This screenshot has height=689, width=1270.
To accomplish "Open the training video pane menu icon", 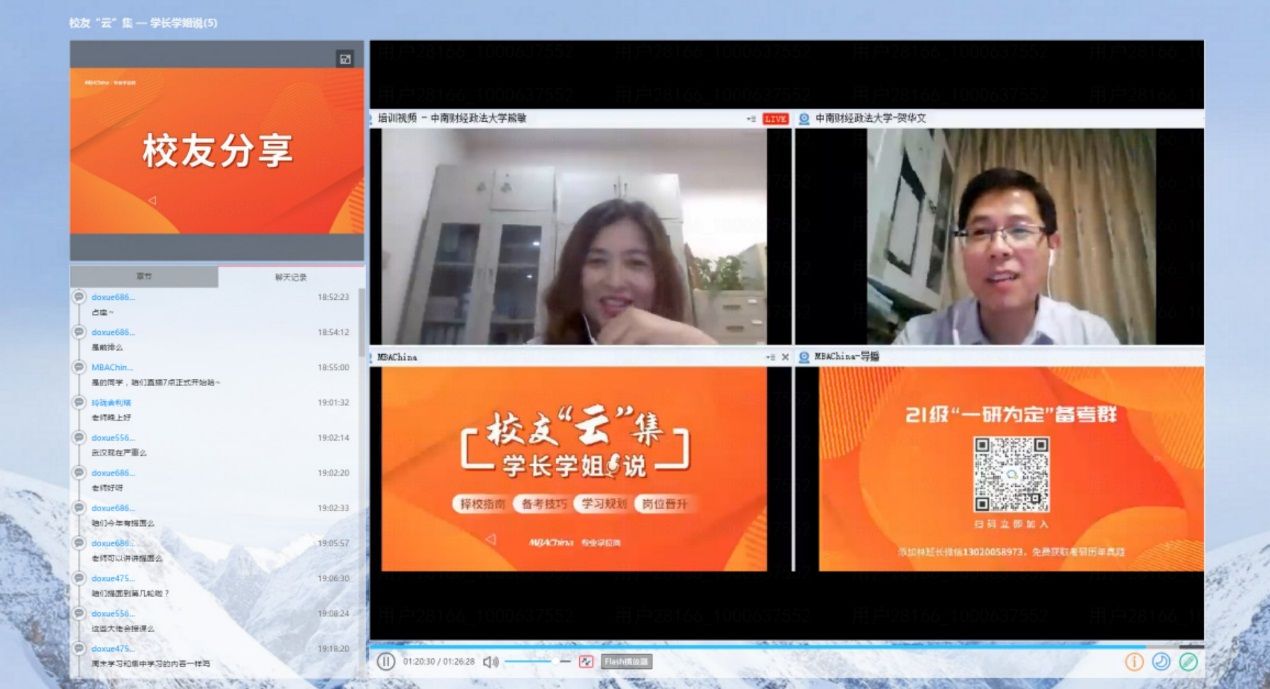I will (751, 118).
